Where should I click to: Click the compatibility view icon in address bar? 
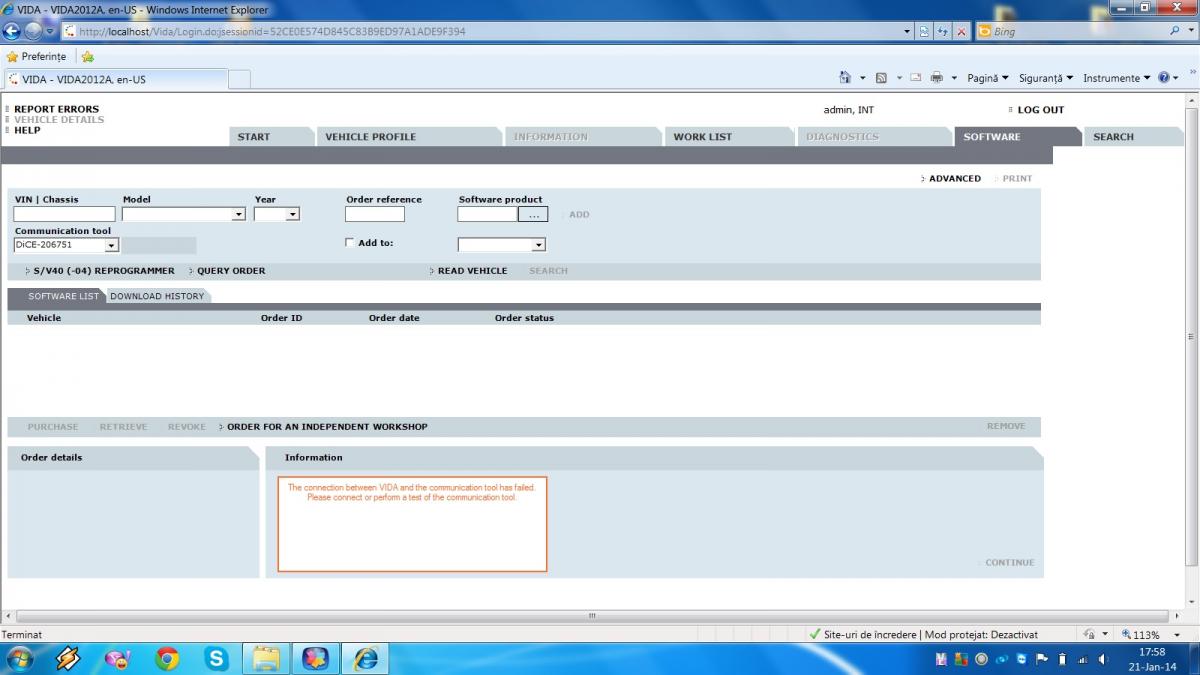924,31
